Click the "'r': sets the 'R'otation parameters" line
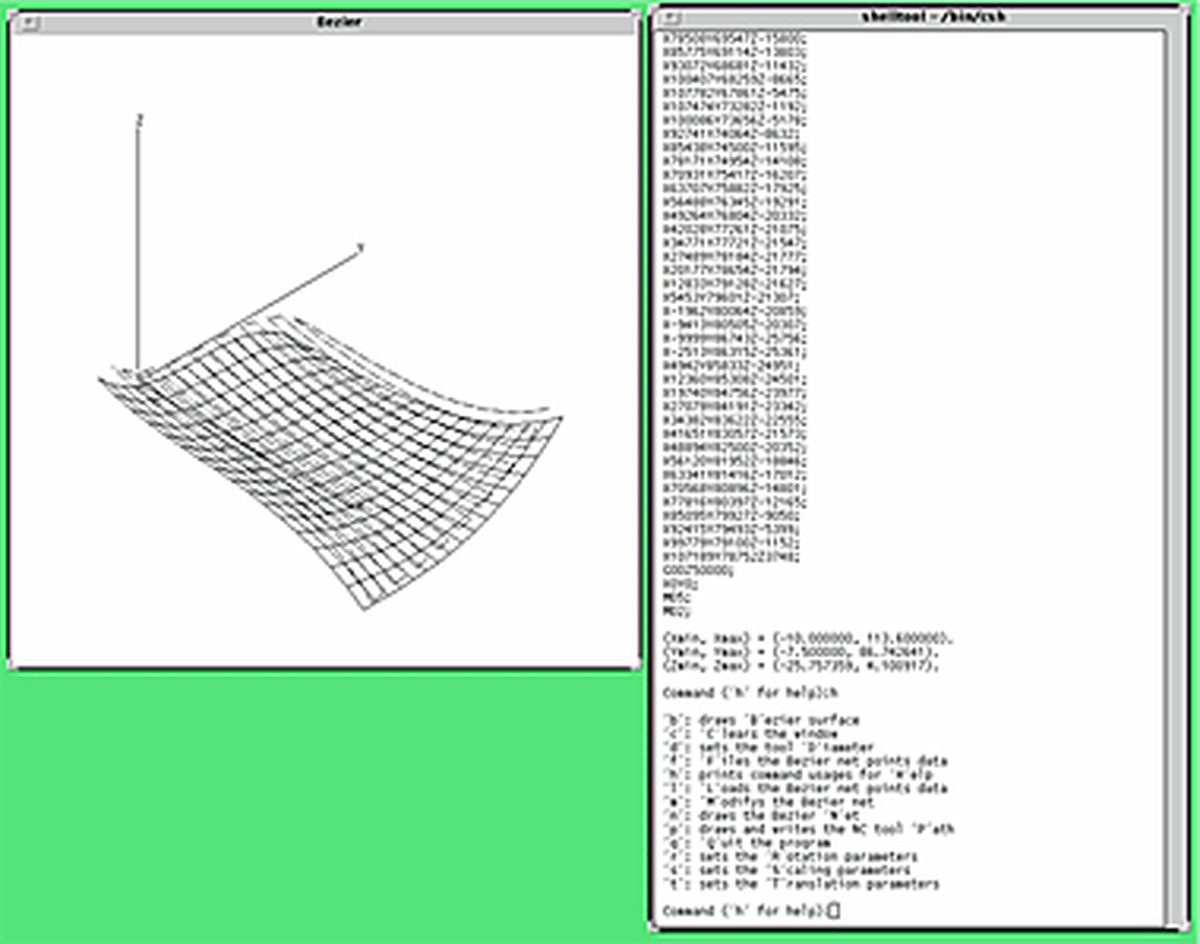 pyautogui.click(x=790, y=857)
